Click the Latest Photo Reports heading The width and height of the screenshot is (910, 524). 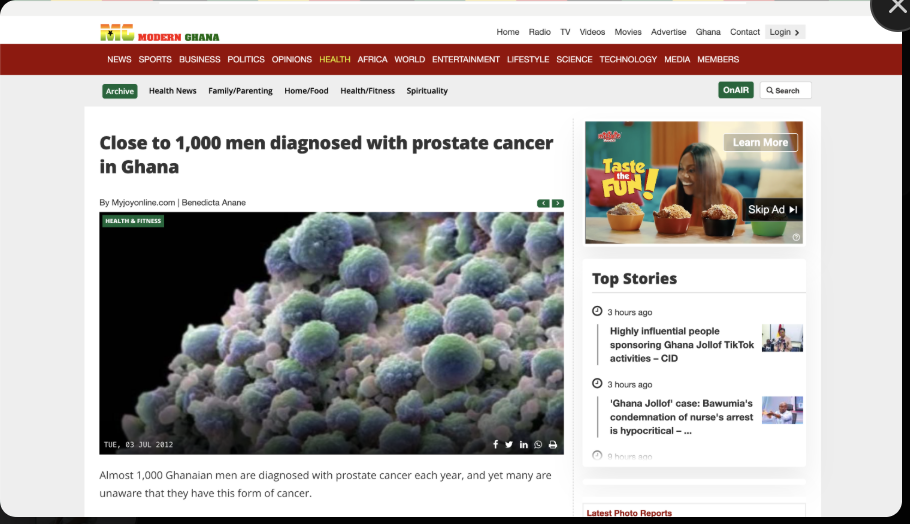pyautogui.click(x=629, y=513)
